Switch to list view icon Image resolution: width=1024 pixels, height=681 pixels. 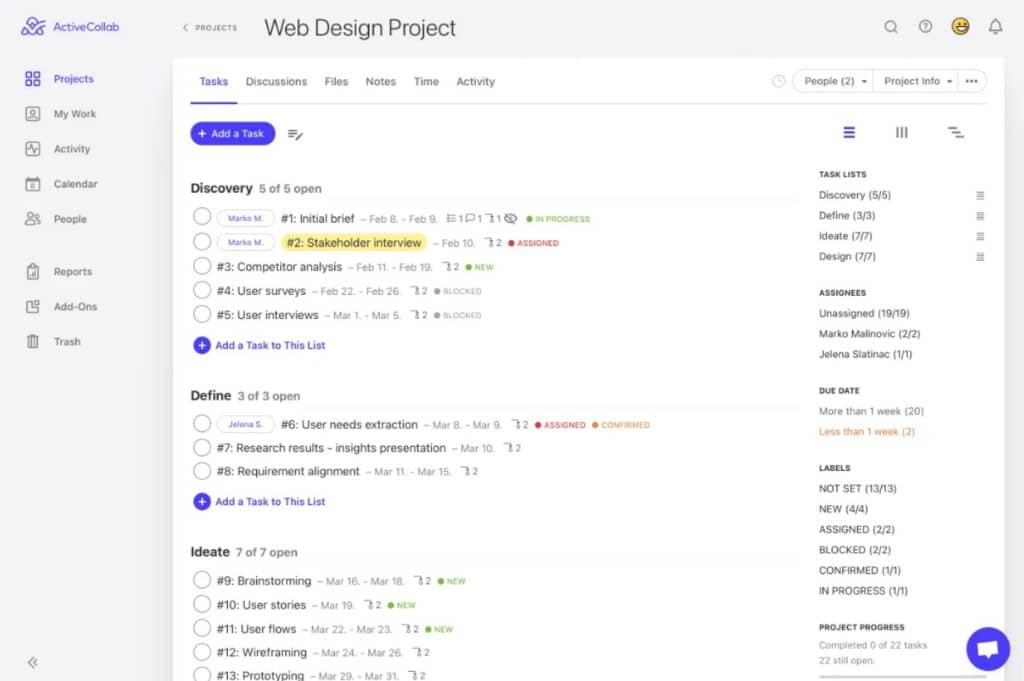849,133
